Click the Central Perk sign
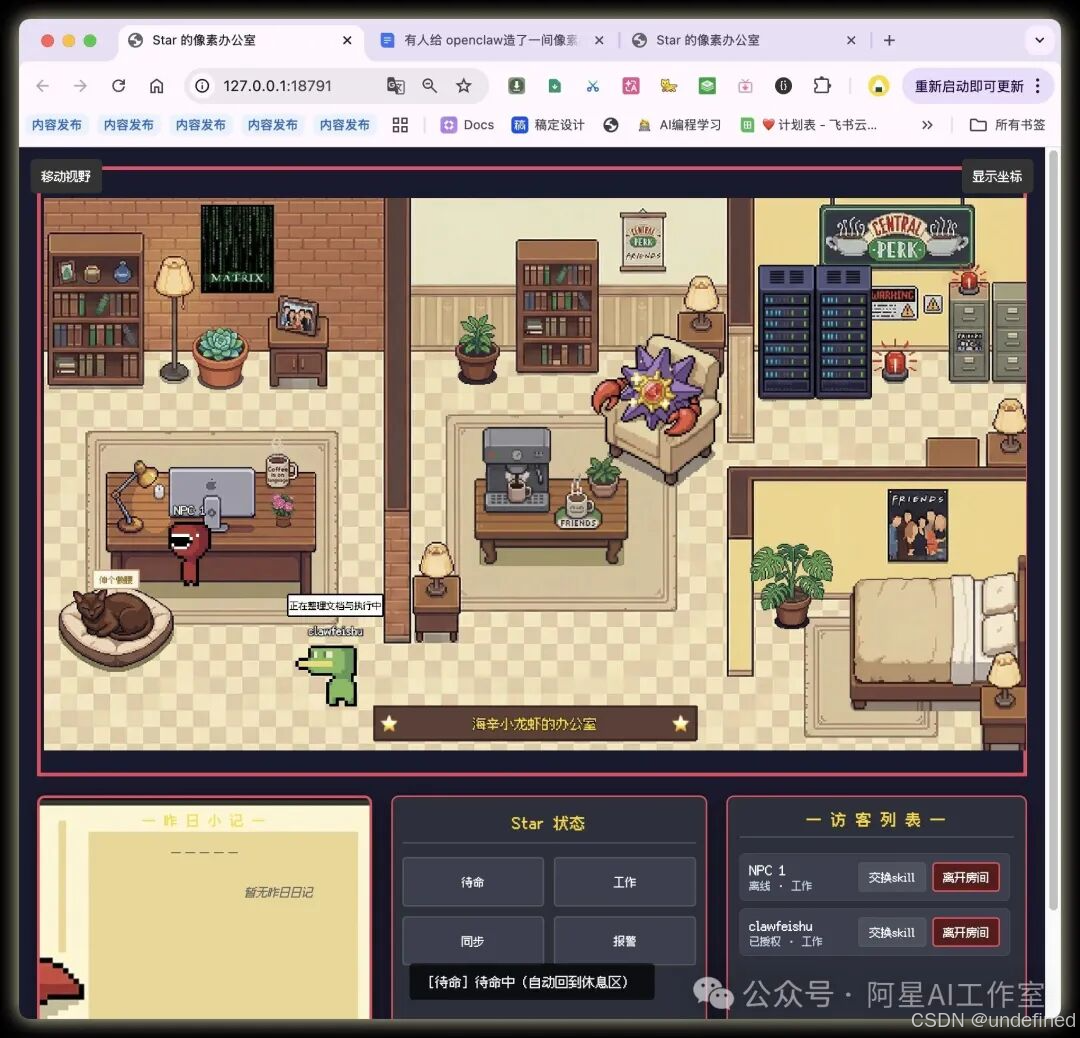Viewport: 1080px width, 1038px height. (897, 236)
